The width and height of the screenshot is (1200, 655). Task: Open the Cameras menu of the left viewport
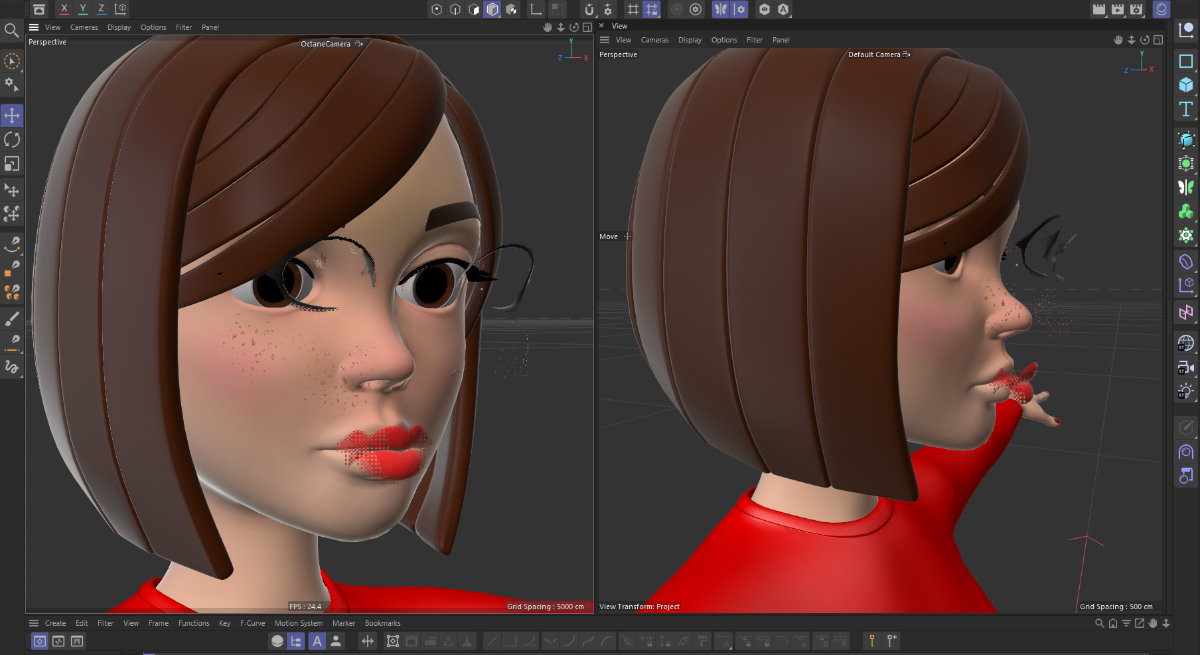click(x=85, y=27)
